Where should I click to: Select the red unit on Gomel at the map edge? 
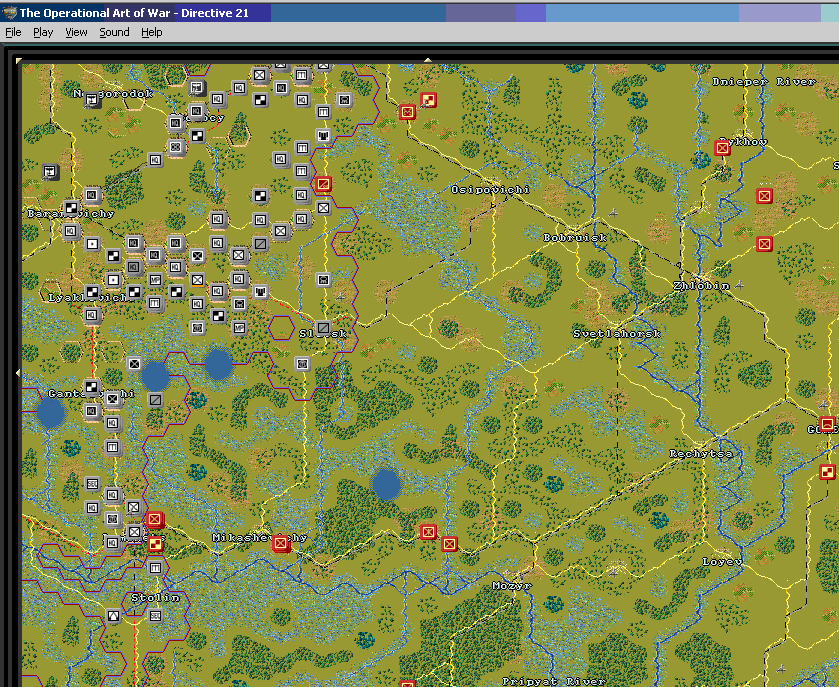coord(827,424)
